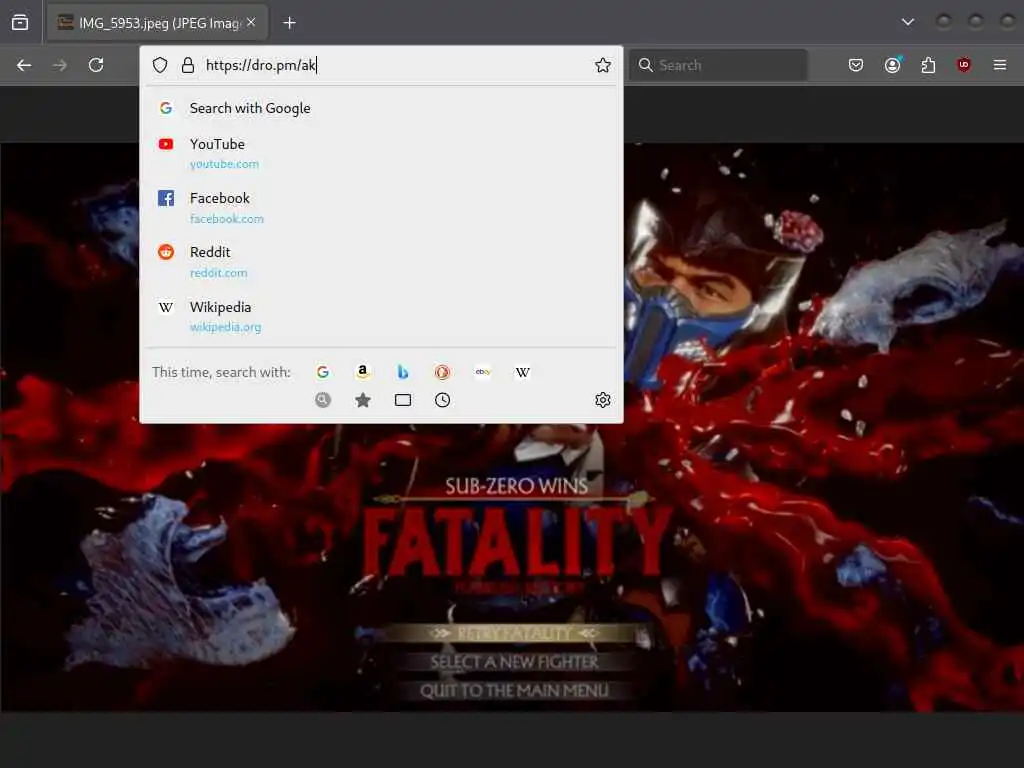Open the search magnifier in search bar
The height and width of the screenshot is (768, 1024).
point(645,65)
